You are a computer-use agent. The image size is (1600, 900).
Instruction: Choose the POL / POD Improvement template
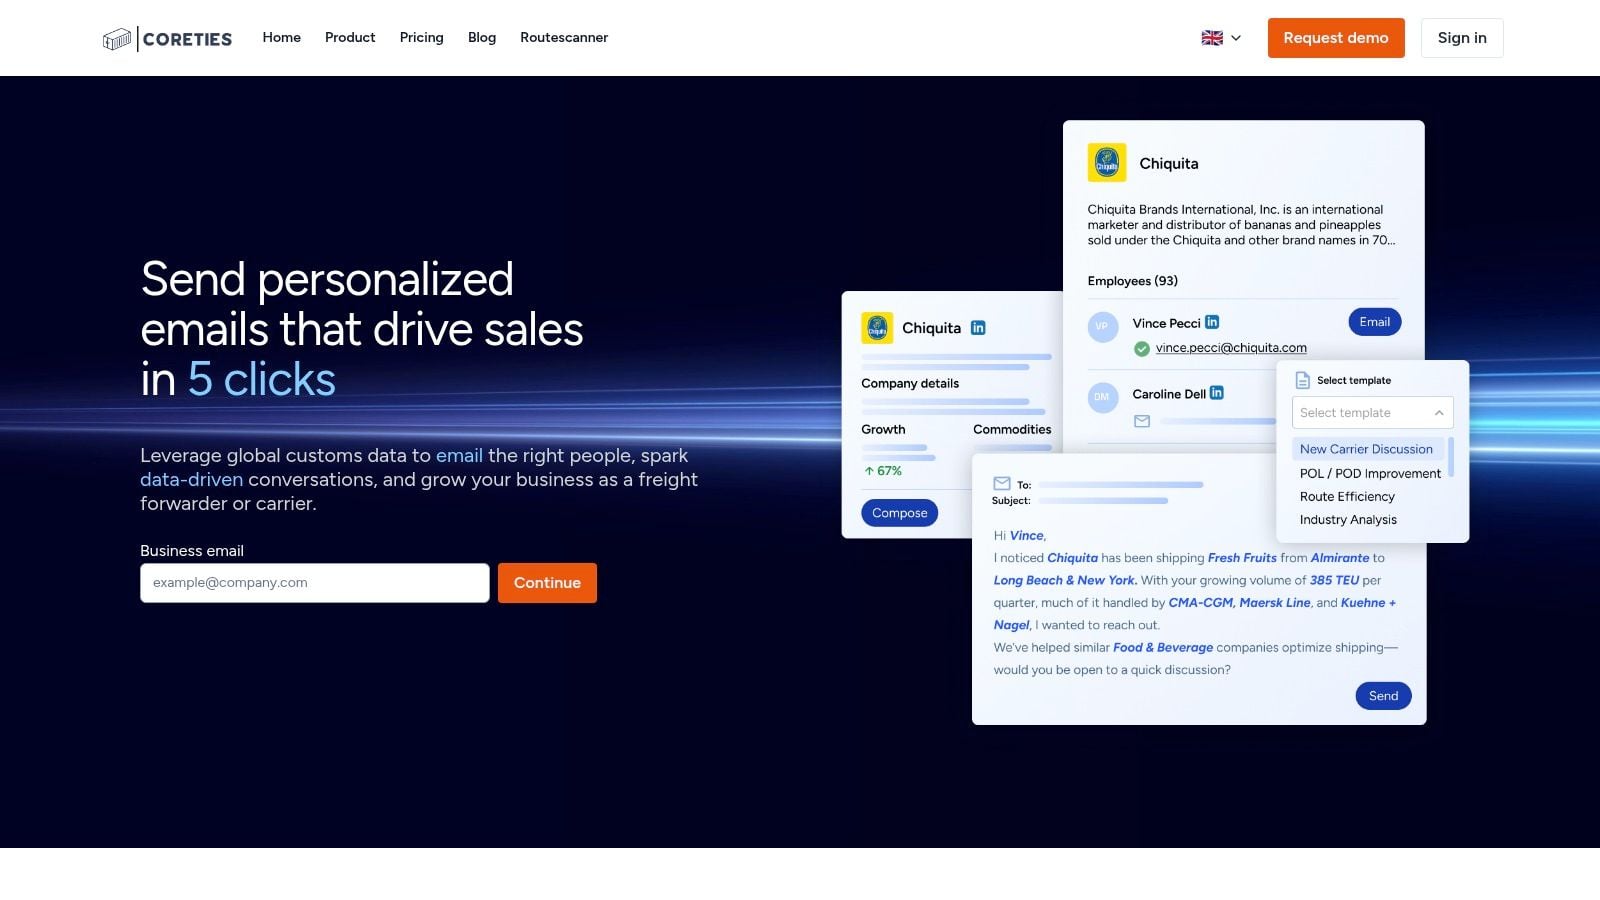pos(1370,474)
